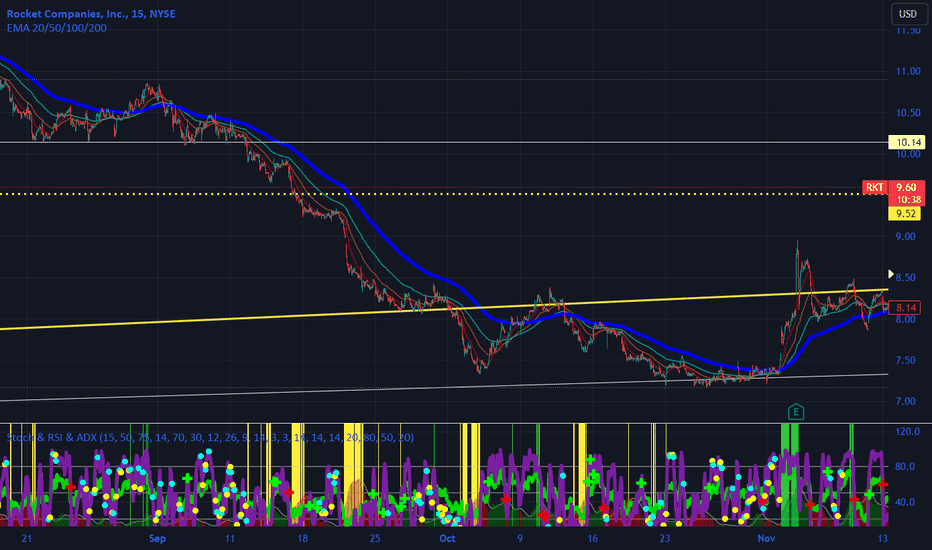Click the red 9.60 current price label

click(906, 187)
